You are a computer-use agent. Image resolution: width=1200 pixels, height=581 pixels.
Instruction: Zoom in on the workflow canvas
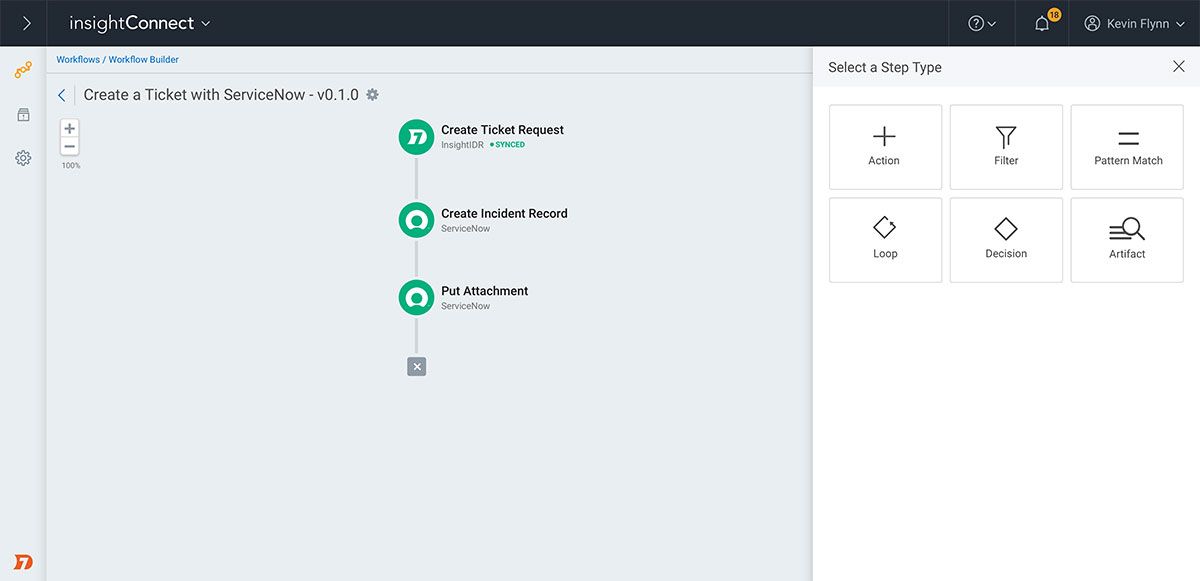pos(69,129)
